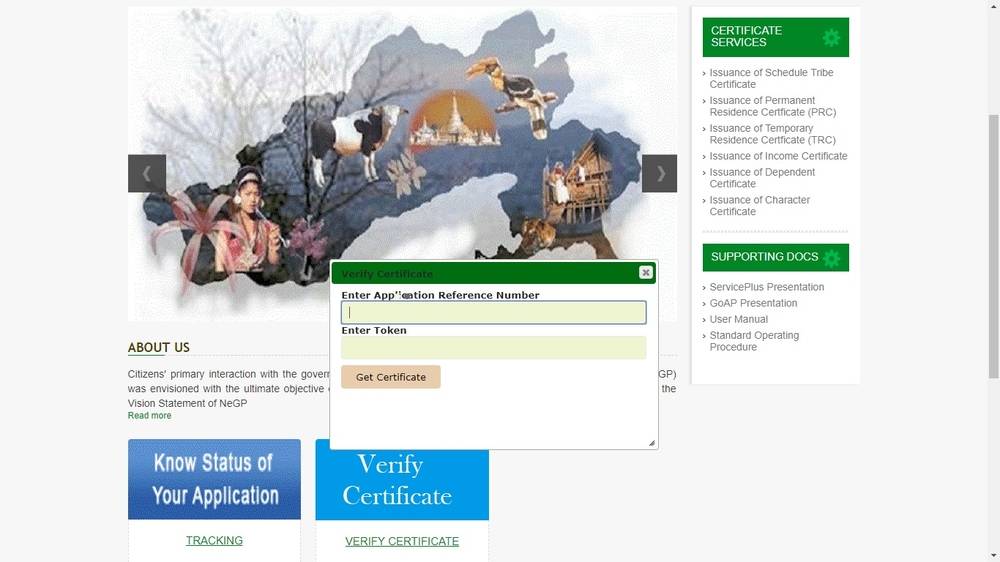Click the scrollbar down arrow
This screenshot has height=562, width=1000.
pyautogui.click(x=994, y=556)
